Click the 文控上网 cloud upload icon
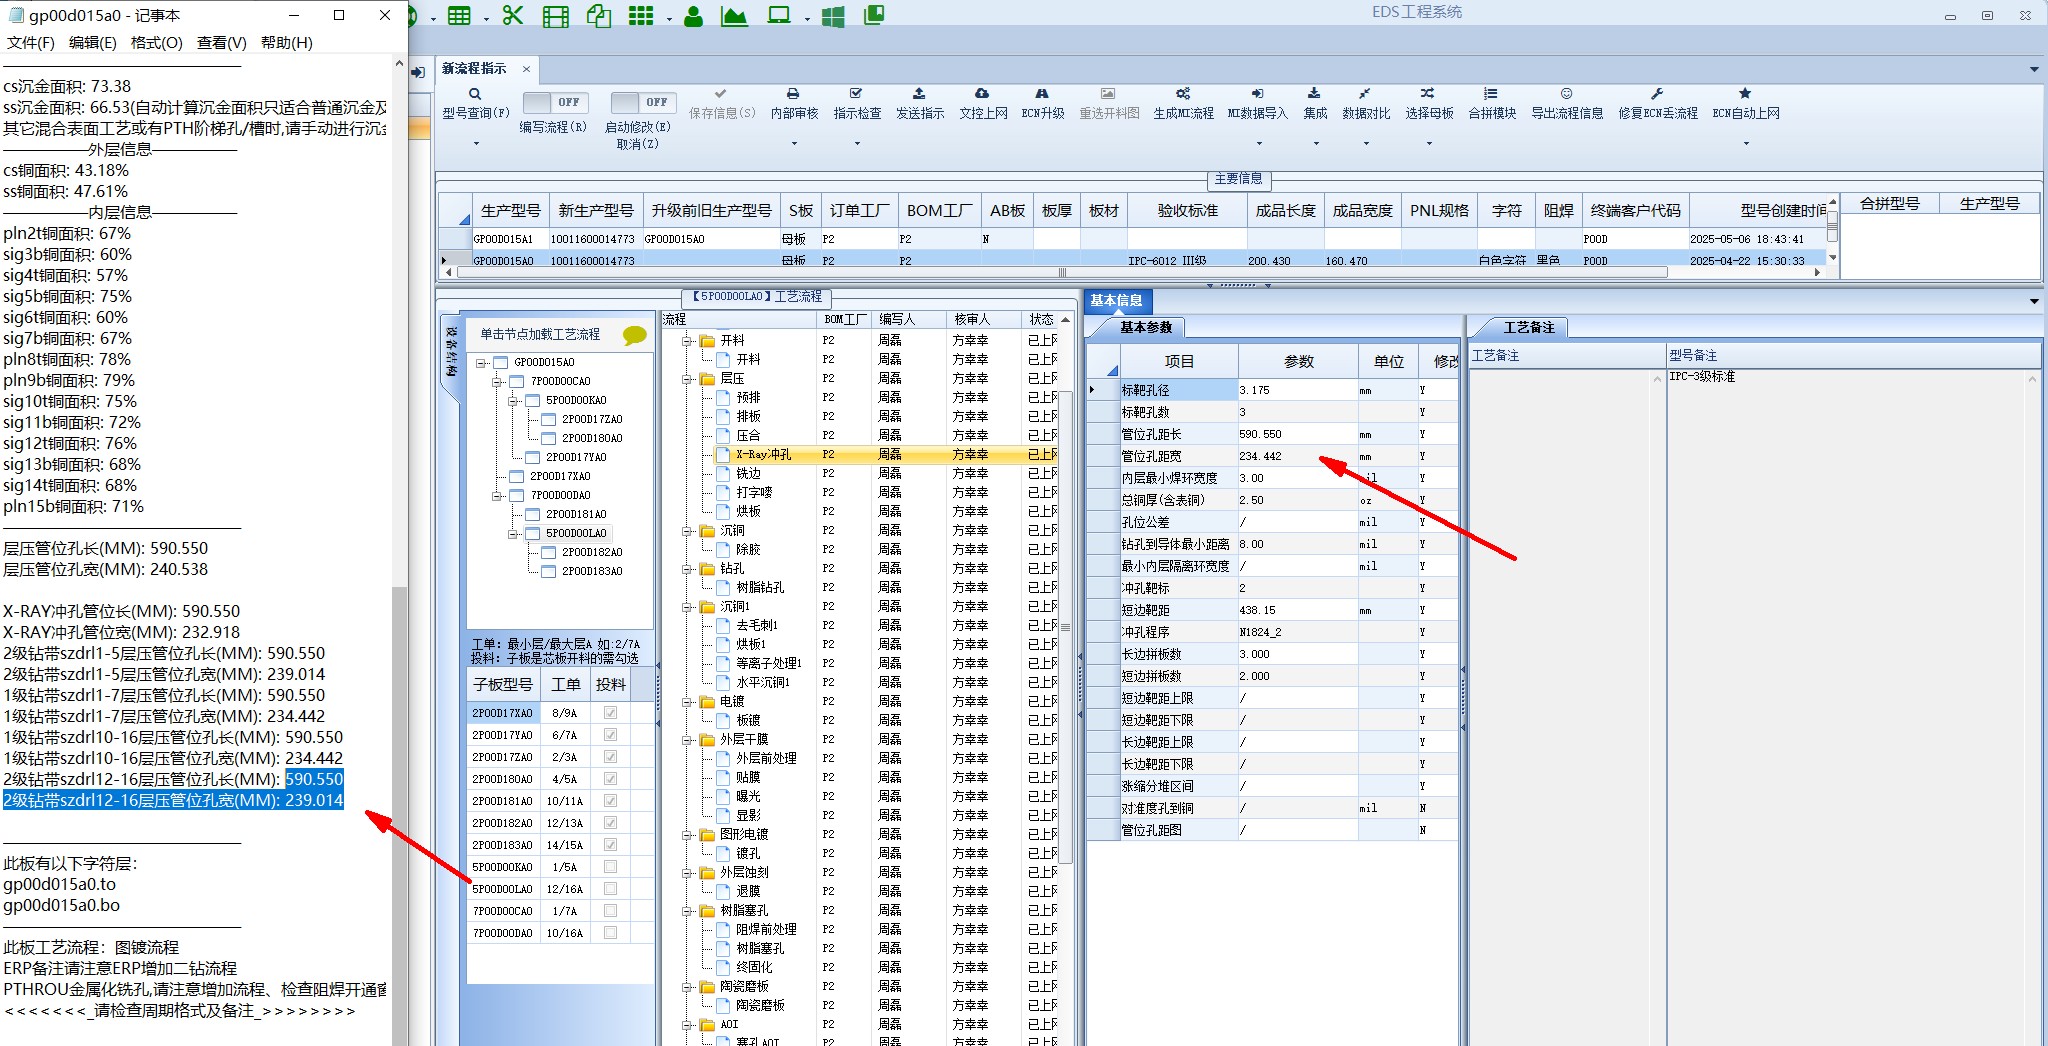 tap(983, 93)
